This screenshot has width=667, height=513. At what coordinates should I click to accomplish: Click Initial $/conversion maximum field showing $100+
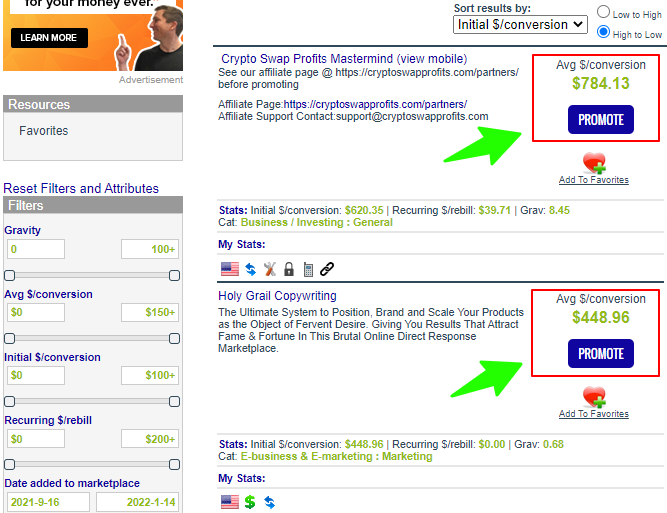150,375
